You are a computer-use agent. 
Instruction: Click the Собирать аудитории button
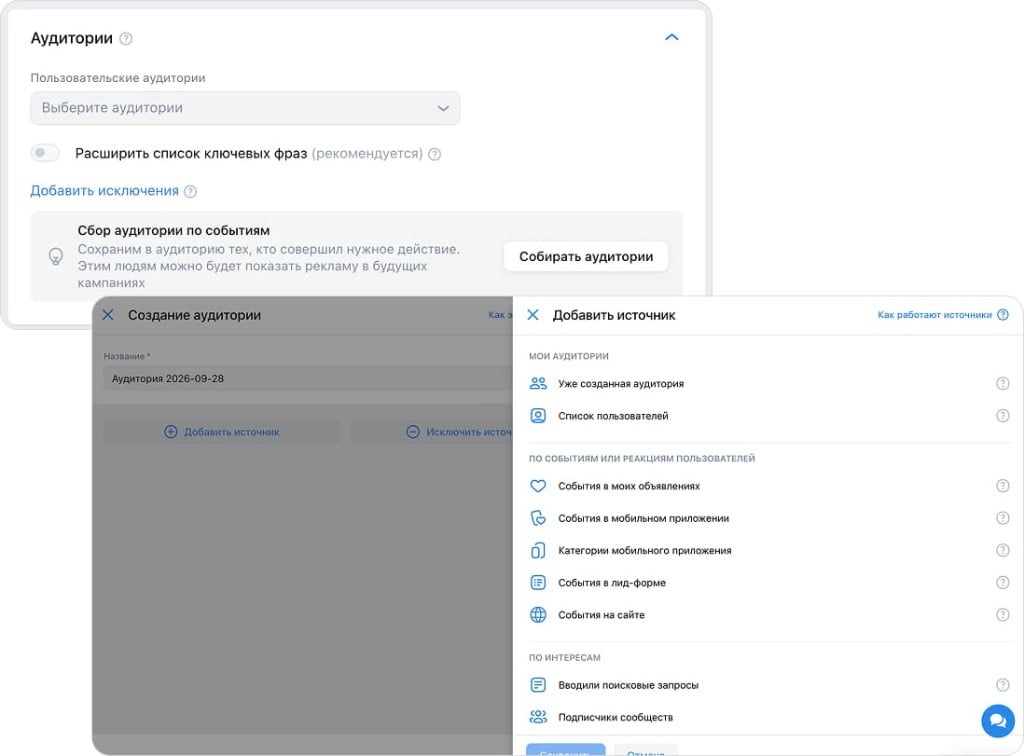point(586,257)
